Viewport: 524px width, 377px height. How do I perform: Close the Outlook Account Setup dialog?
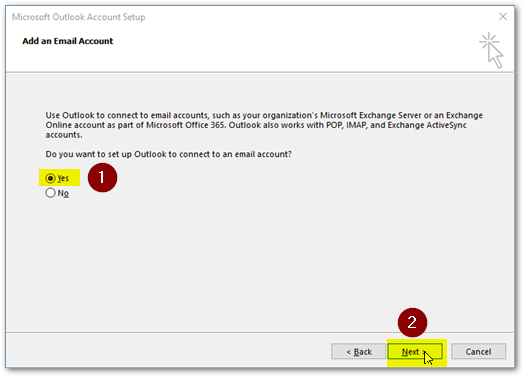pos(503,16)
